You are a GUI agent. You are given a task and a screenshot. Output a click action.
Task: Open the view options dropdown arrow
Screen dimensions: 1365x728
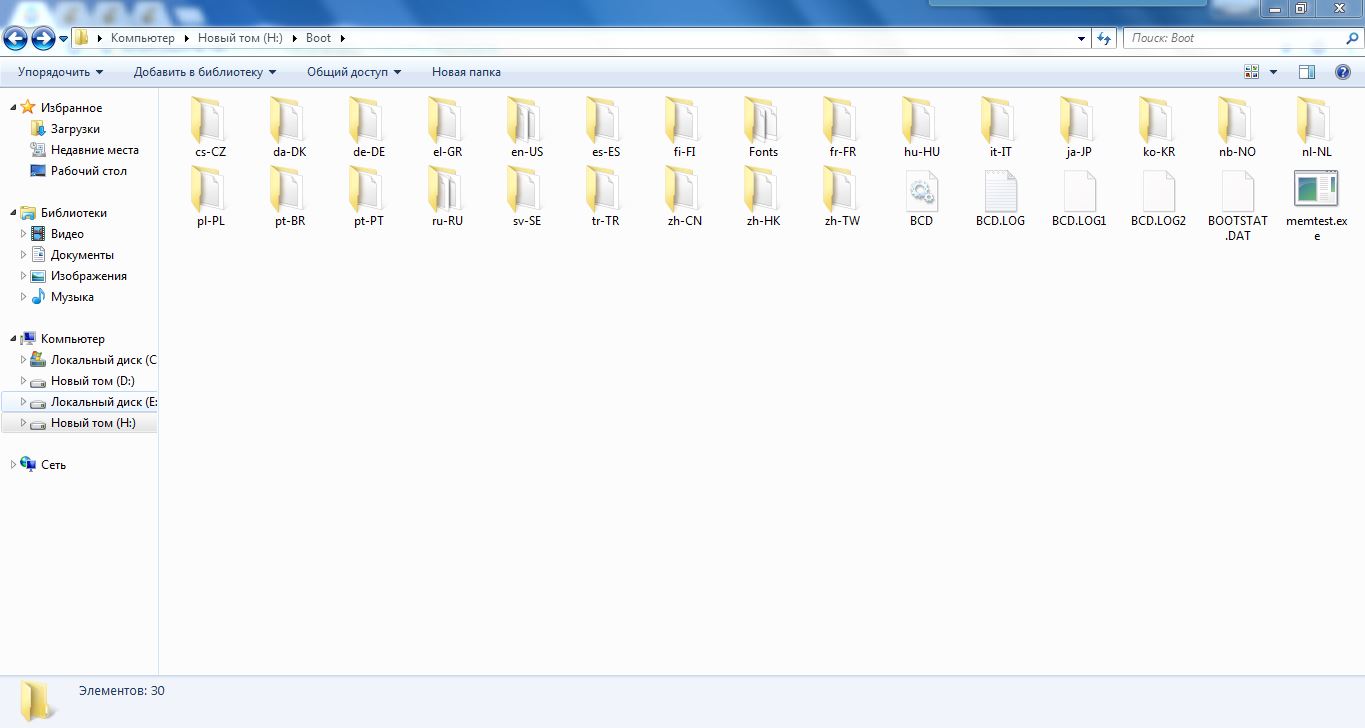click(x=1273, y=72)
